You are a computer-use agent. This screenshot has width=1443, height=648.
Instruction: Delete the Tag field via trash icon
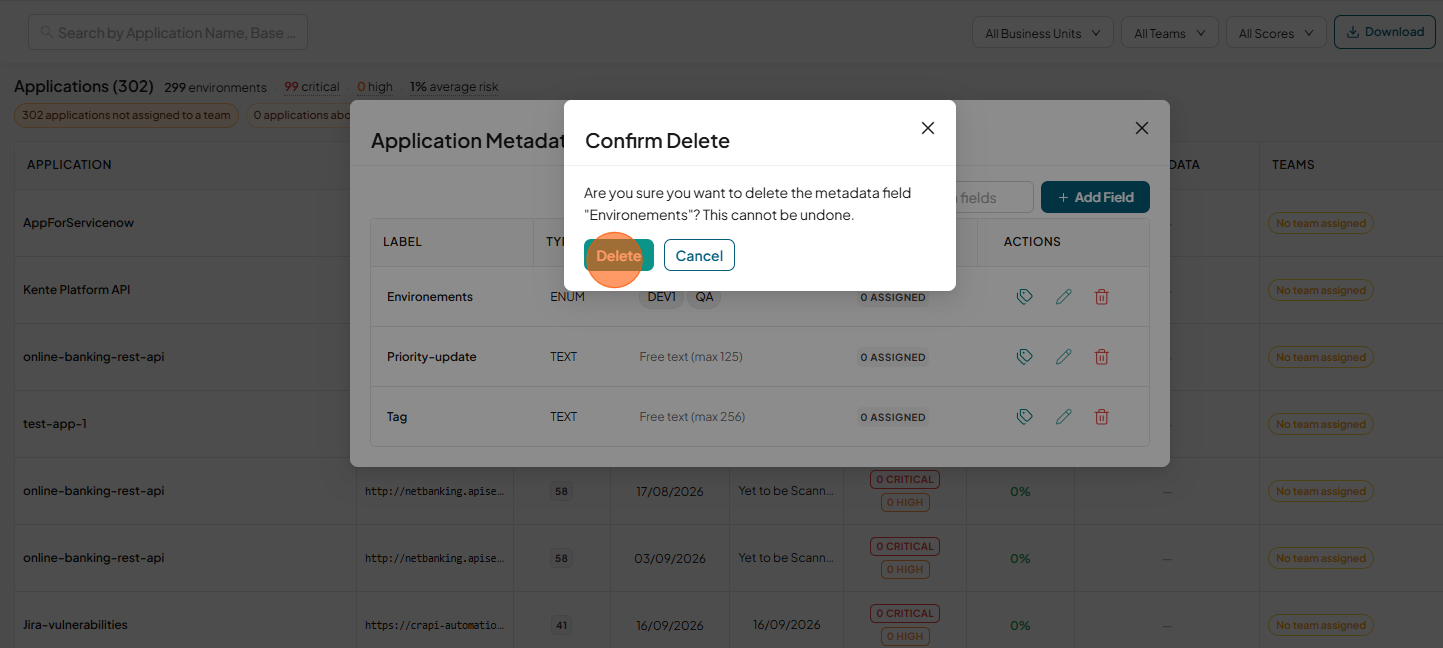tap(1101, 417)
